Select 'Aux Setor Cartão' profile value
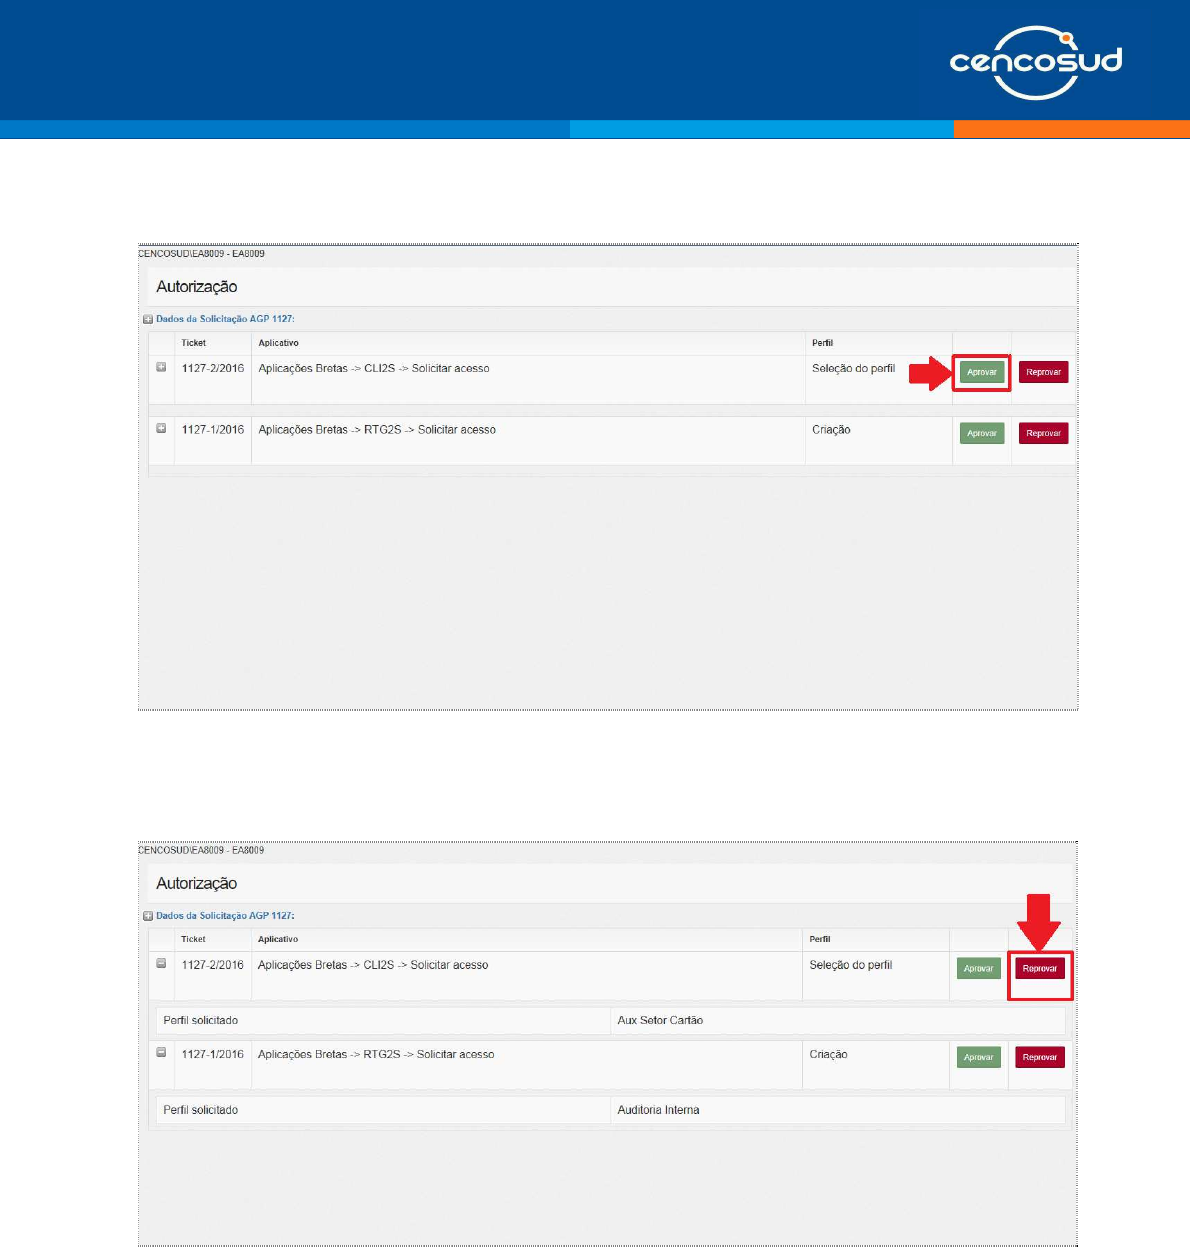The width and height of the screenshot is (1190, 1247). (x=660, y=1020)
